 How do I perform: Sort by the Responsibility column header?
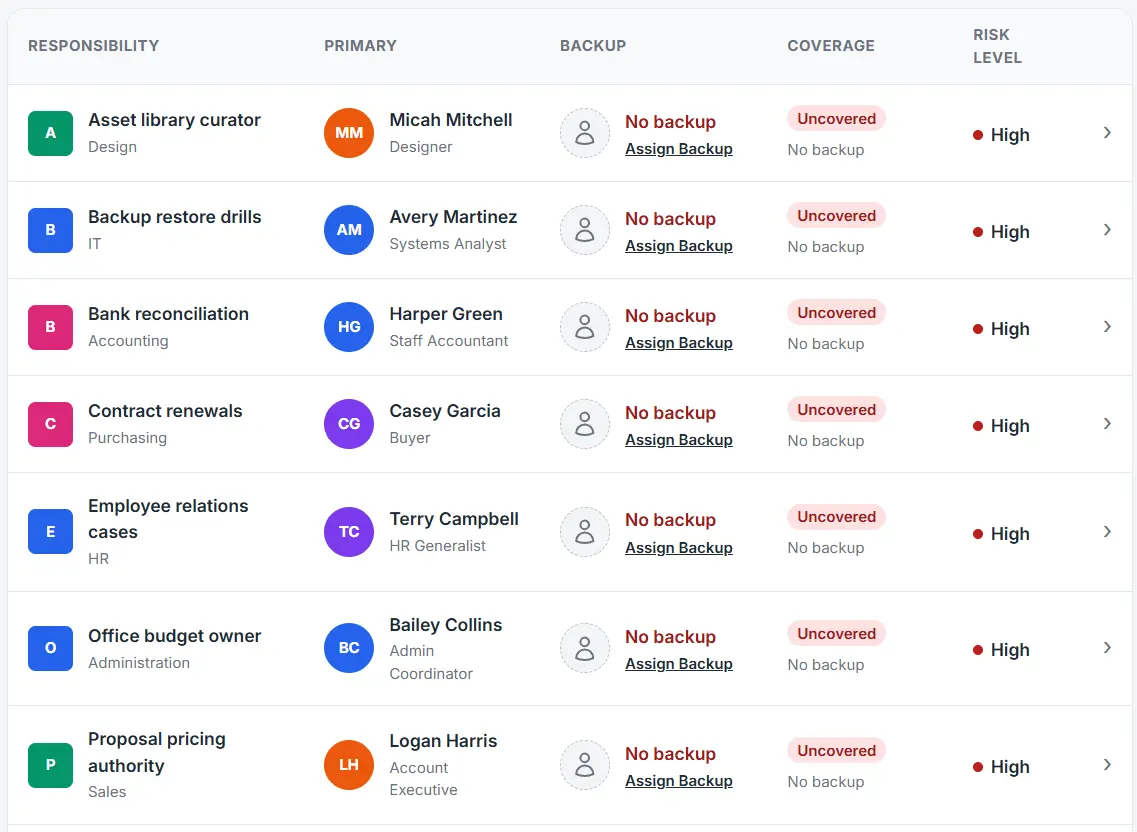[x=94, y=46]
